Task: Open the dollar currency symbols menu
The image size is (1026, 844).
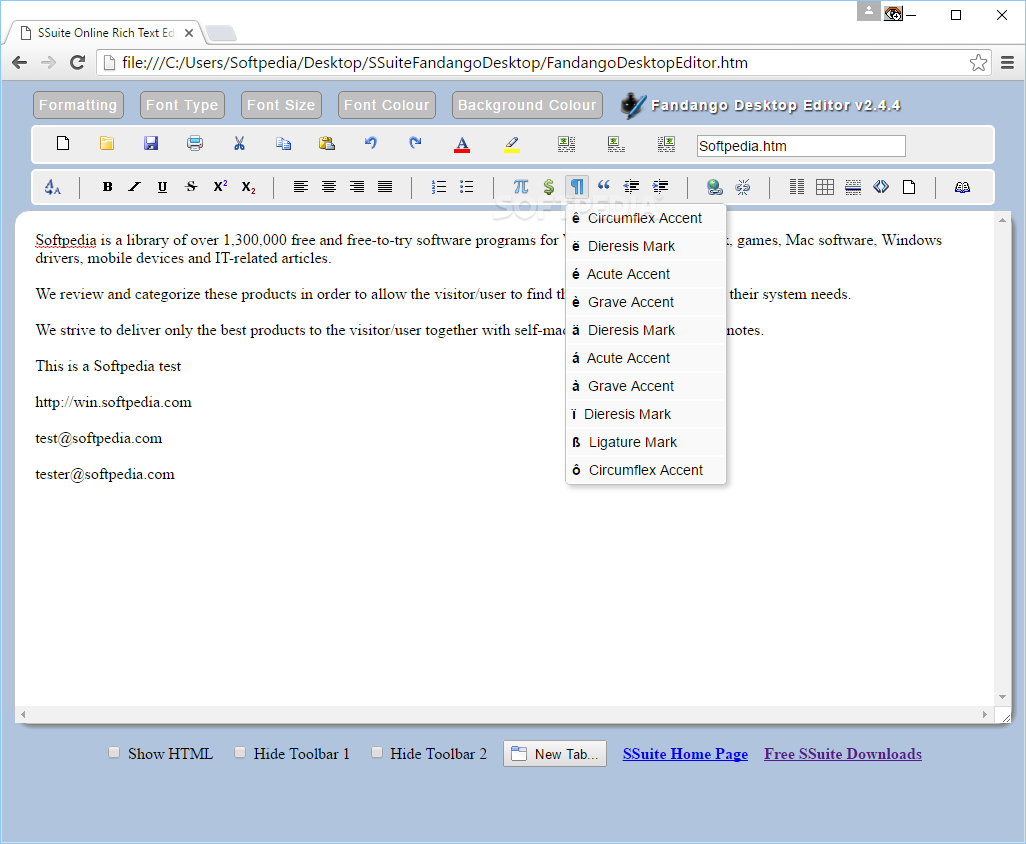Action: (x=548, y=187)
